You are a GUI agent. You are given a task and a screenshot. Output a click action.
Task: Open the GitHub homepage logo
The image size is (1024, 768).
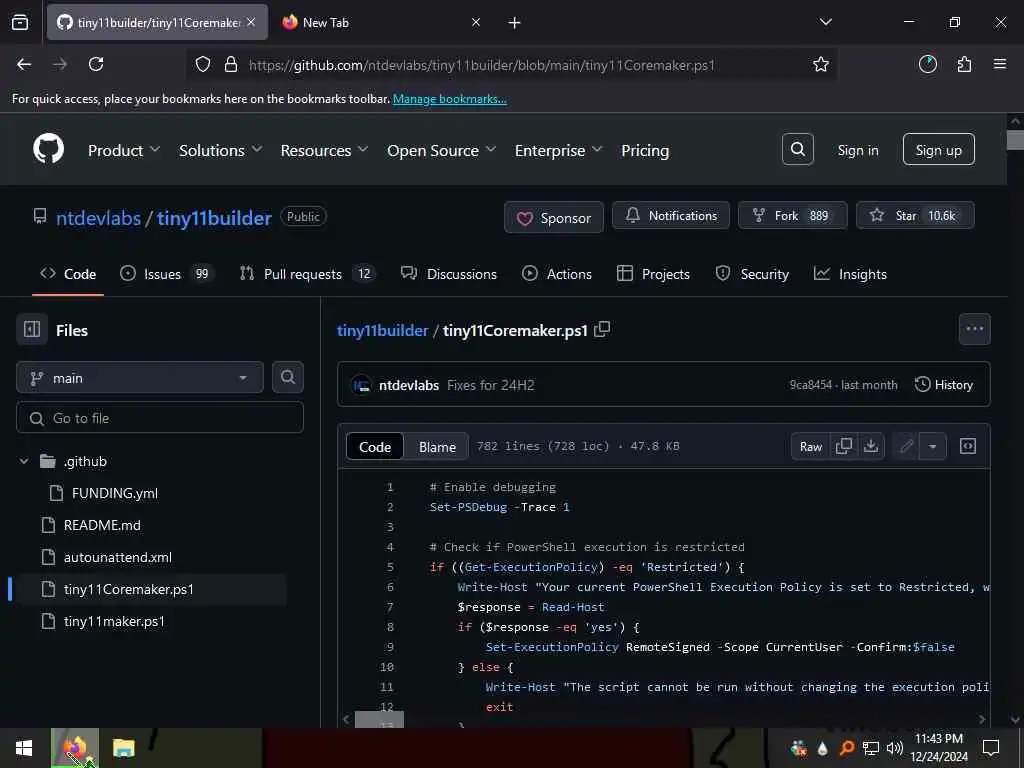click(48, 149)
